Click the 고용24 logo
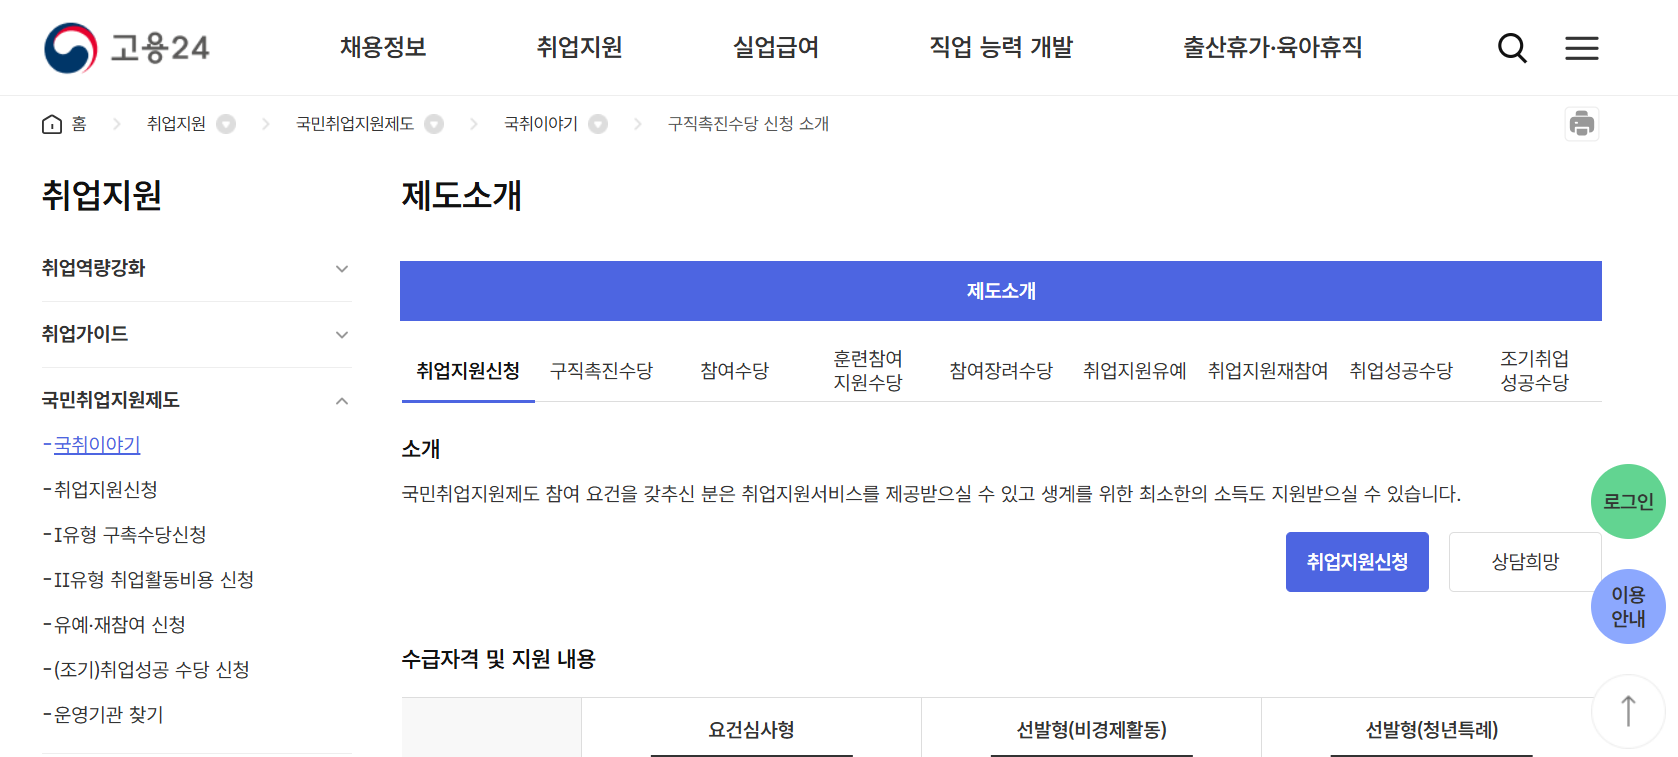The image size is (1678, 757). (x=127, y=48)
